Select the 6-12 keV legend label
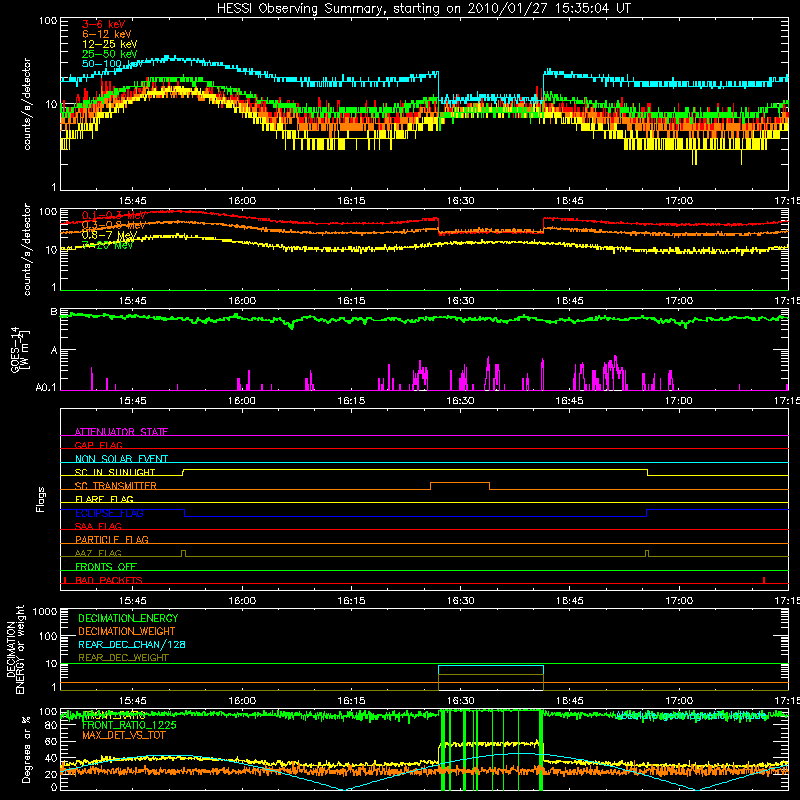 click(107, 34)
